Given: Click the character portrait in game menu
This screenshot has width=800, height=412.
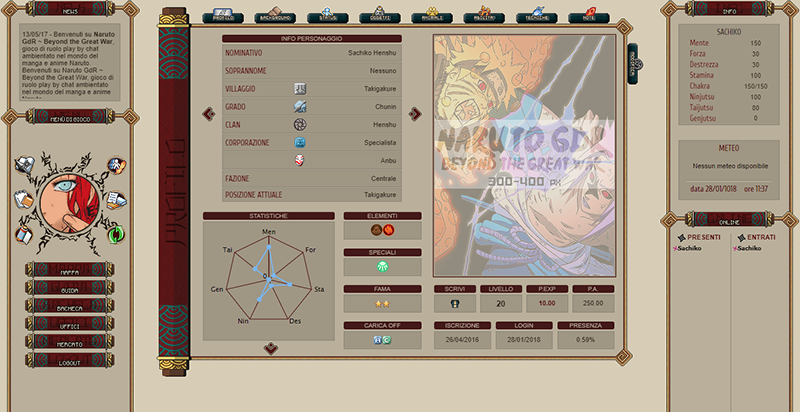Looking at the screenshot, I should coord(69,202).
